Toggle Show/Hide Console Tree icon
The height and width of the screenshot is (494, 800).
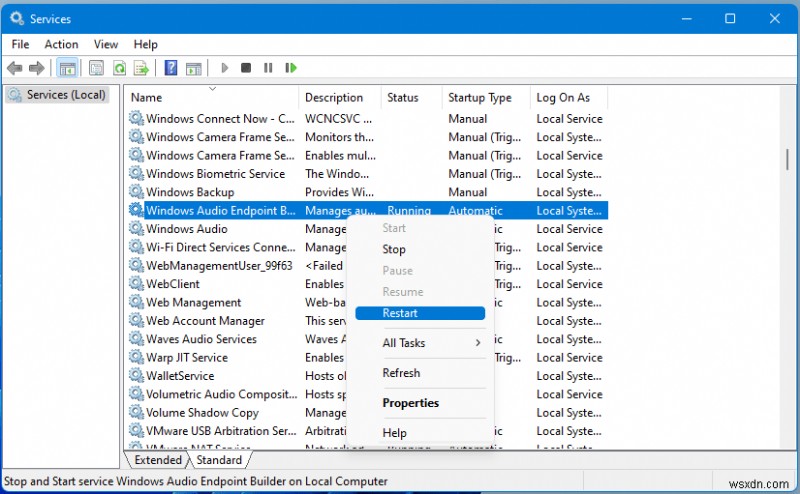[x=67, y=67]
